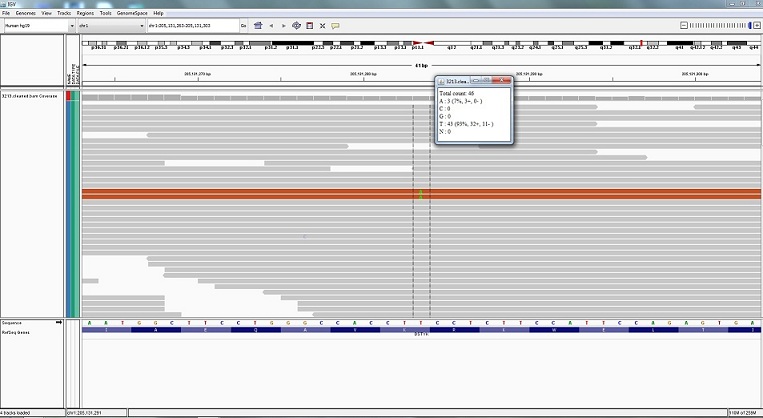Click the define region of interest icon
763x418 pixels.
[309, 25]
